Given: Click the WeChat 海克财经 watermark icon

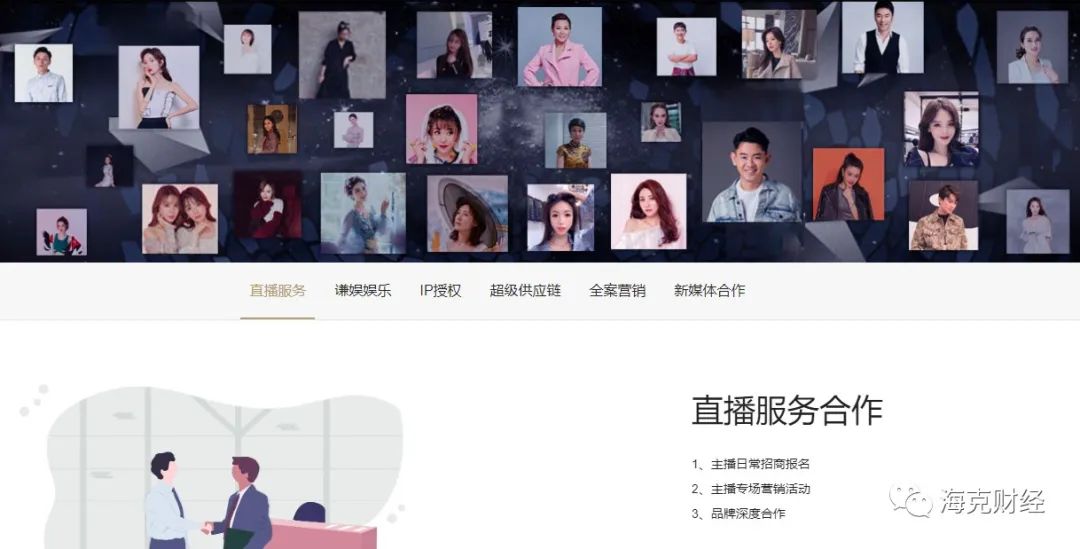Looking at the screenshot, I should (911, 501).
